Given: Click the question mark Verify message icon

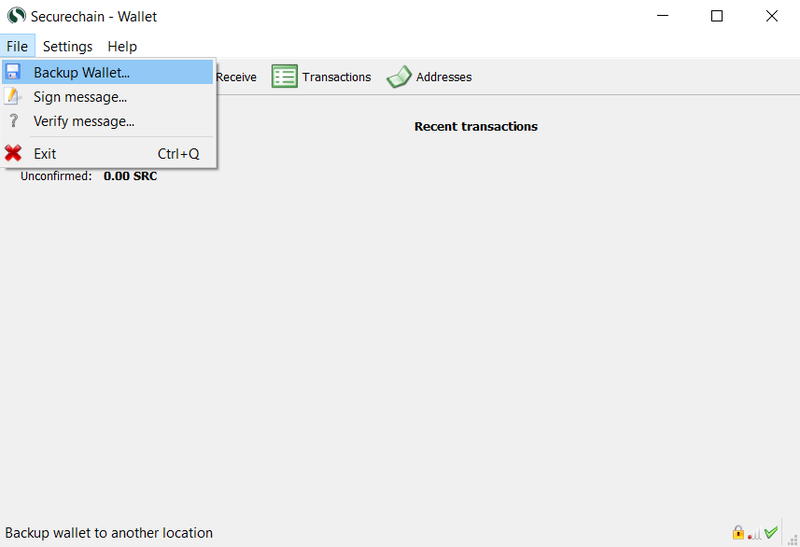Looking at the screenshot, I should (x=13, y=121).
